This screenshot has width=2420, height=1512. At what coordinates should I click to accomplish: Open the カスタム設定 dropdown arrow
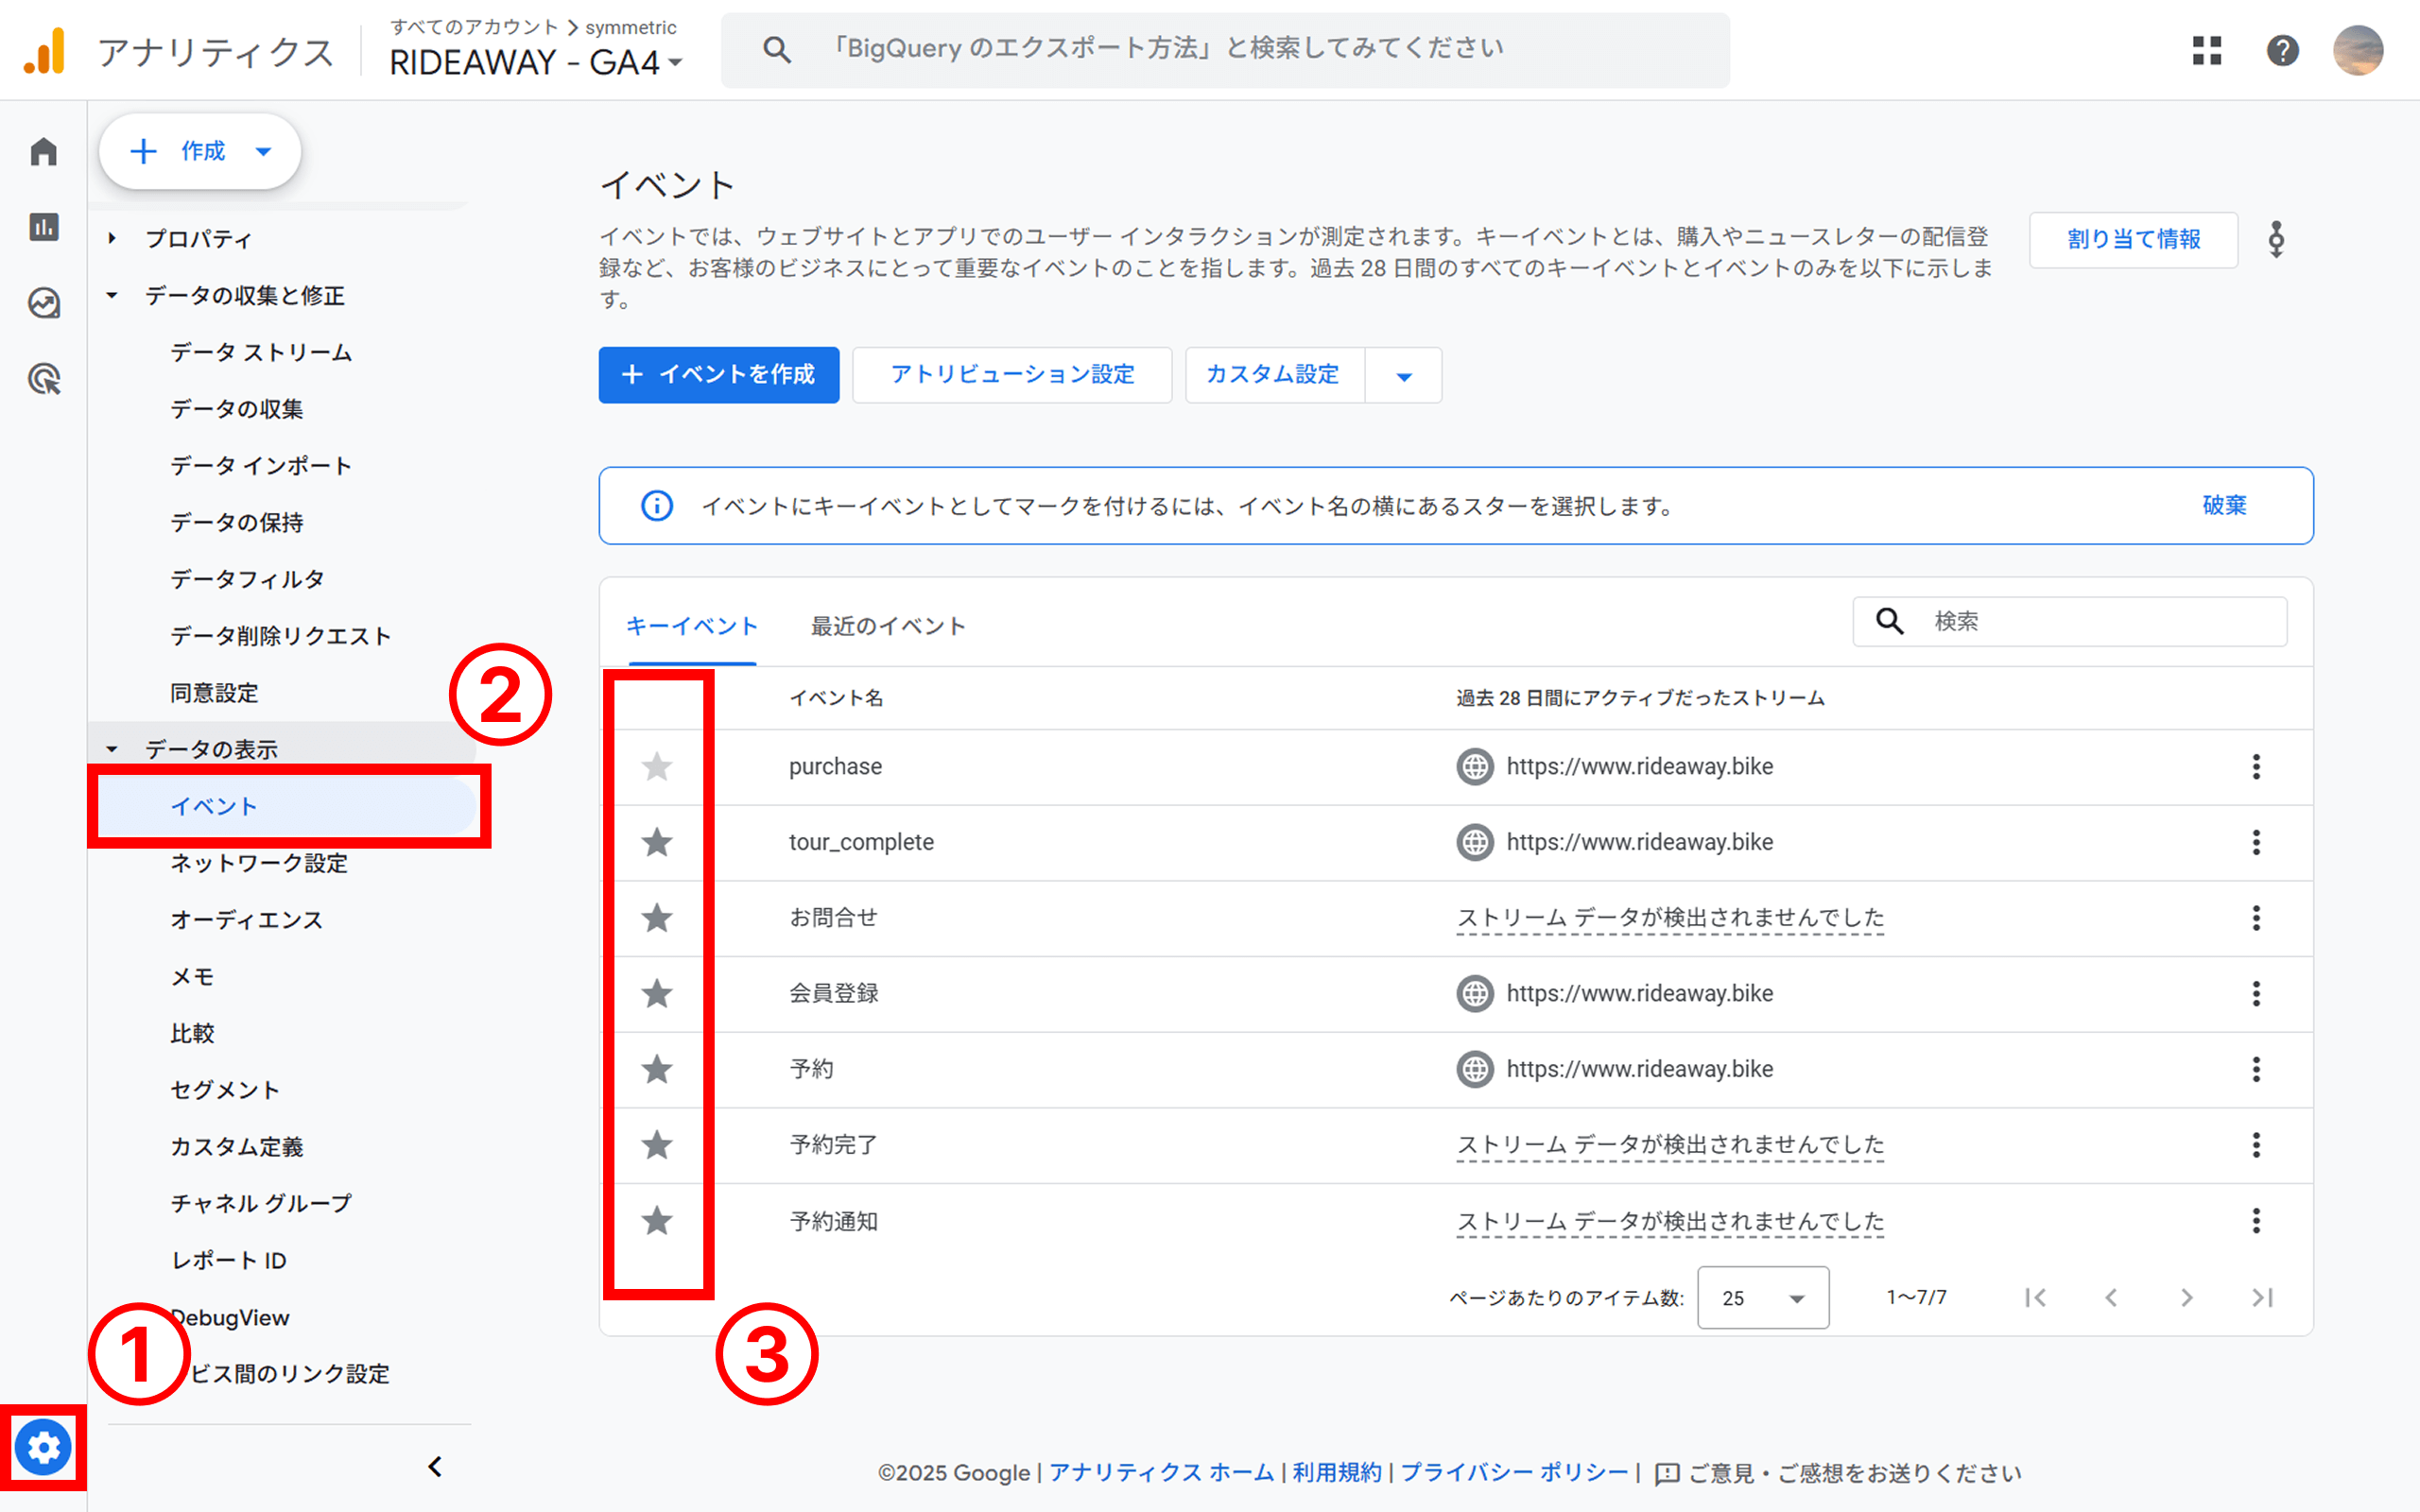coord(1403,376)
